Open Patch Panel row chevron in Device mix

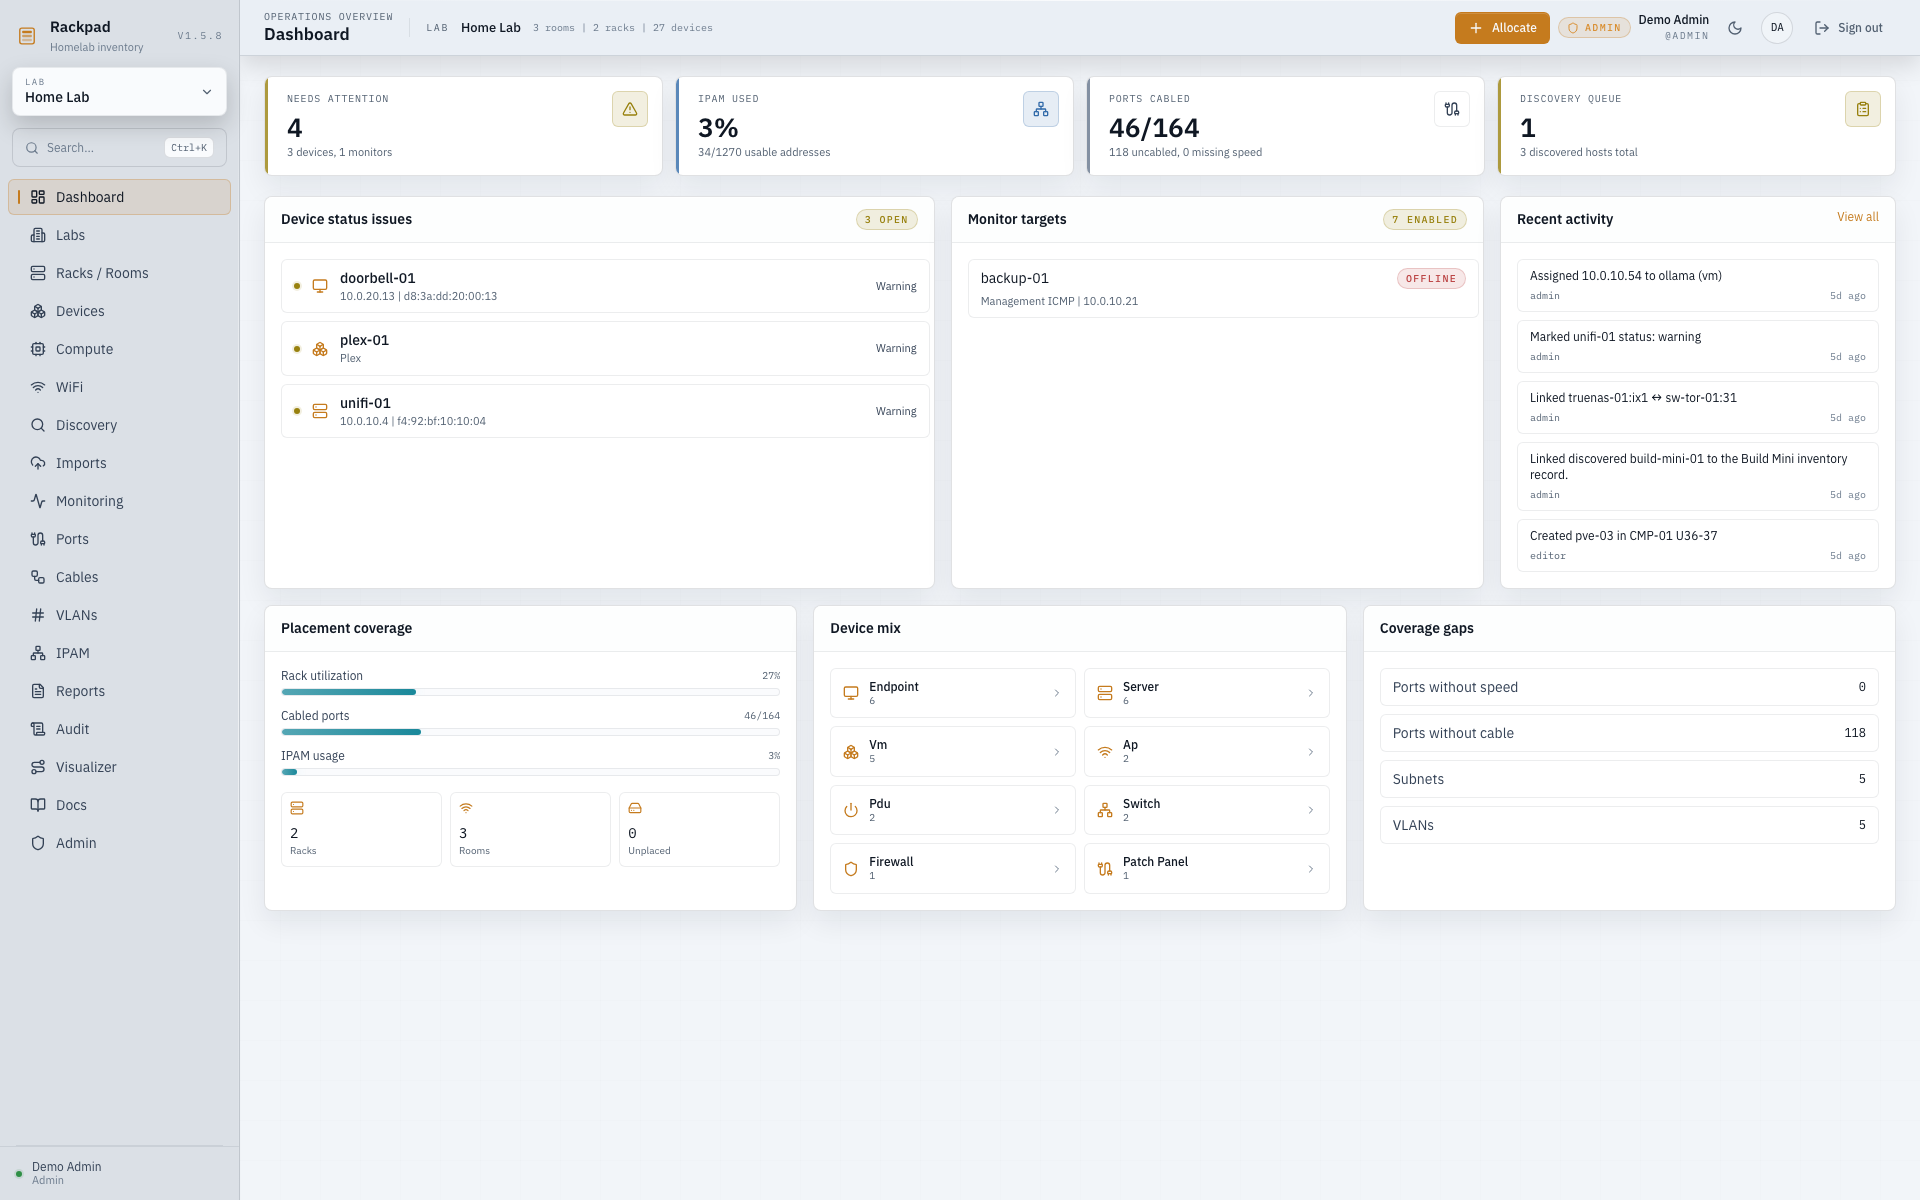pyautogui.click(x=1311, y=869)
